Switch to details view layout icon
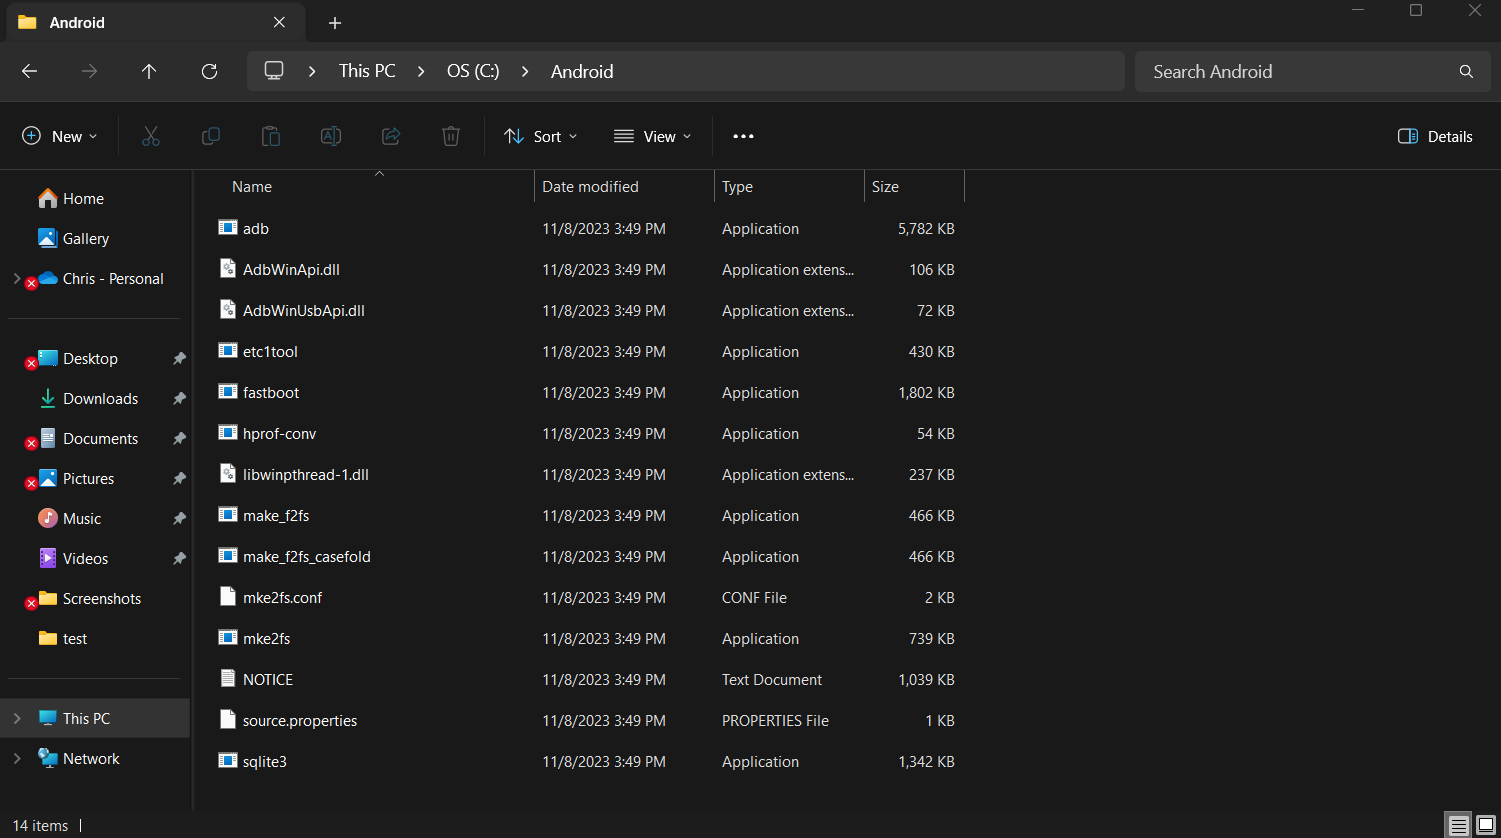 1459,825
